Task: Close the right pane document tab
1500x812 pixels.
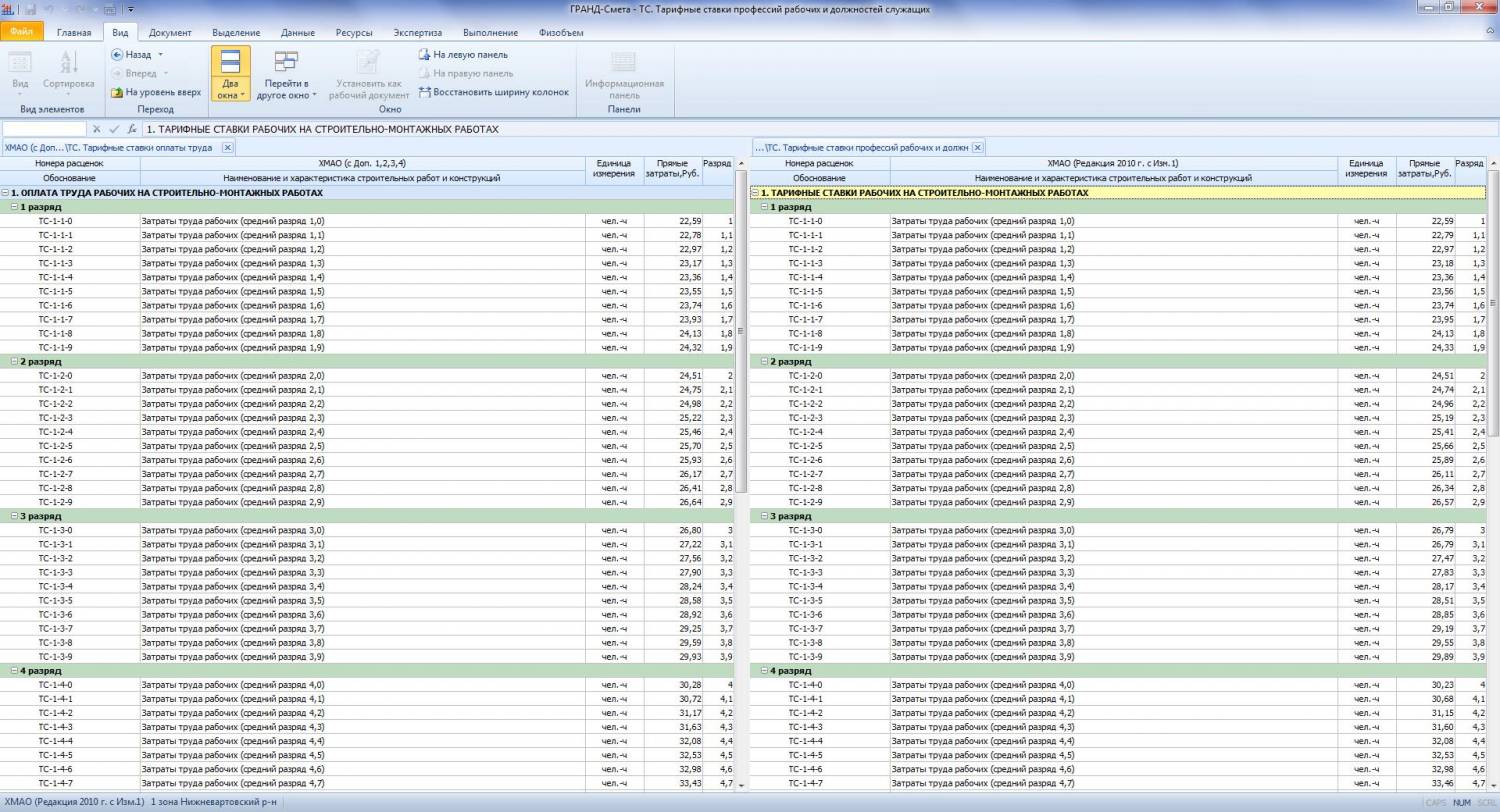Action: pos(977,147)
